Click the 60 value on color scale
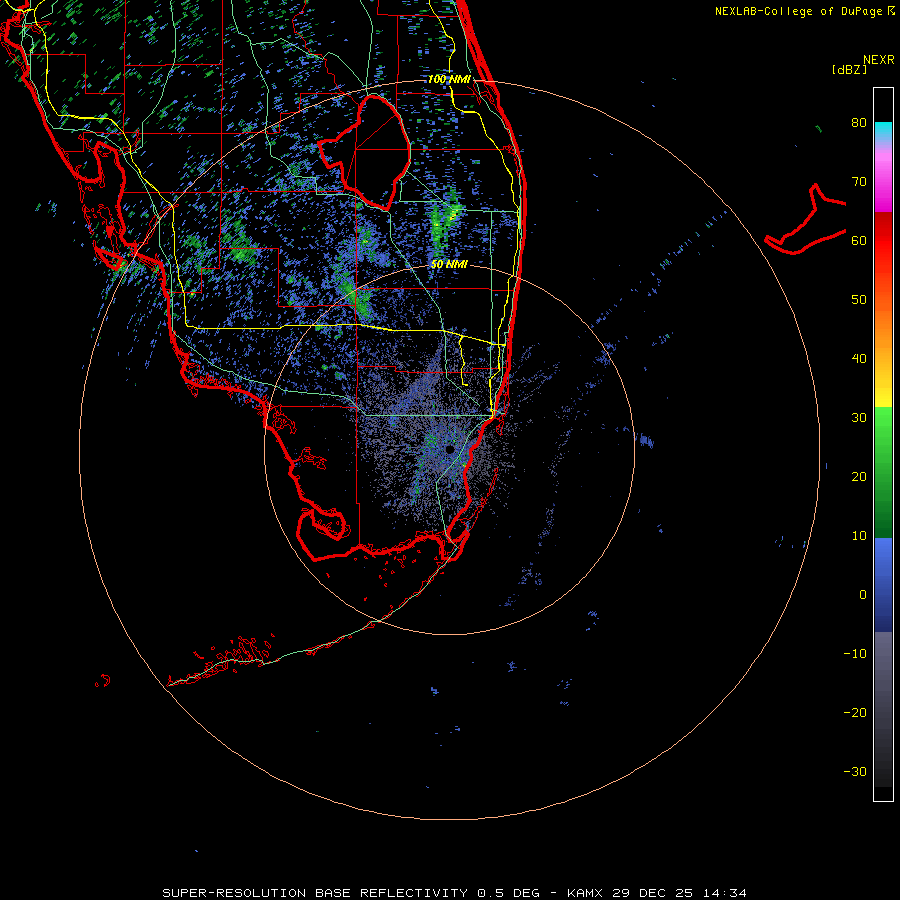 pyautogui.click(x=859, y=240)
